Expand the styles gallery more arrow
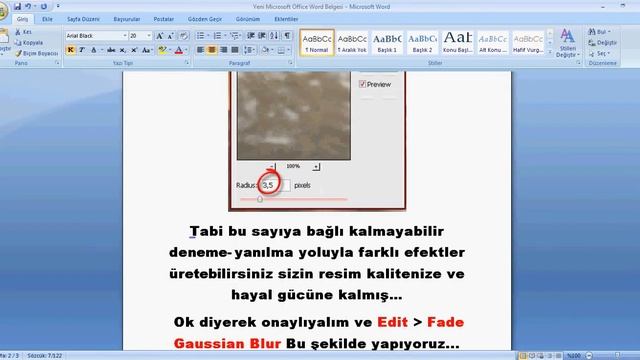Viewport: 640px width, 360px height. 550,52
